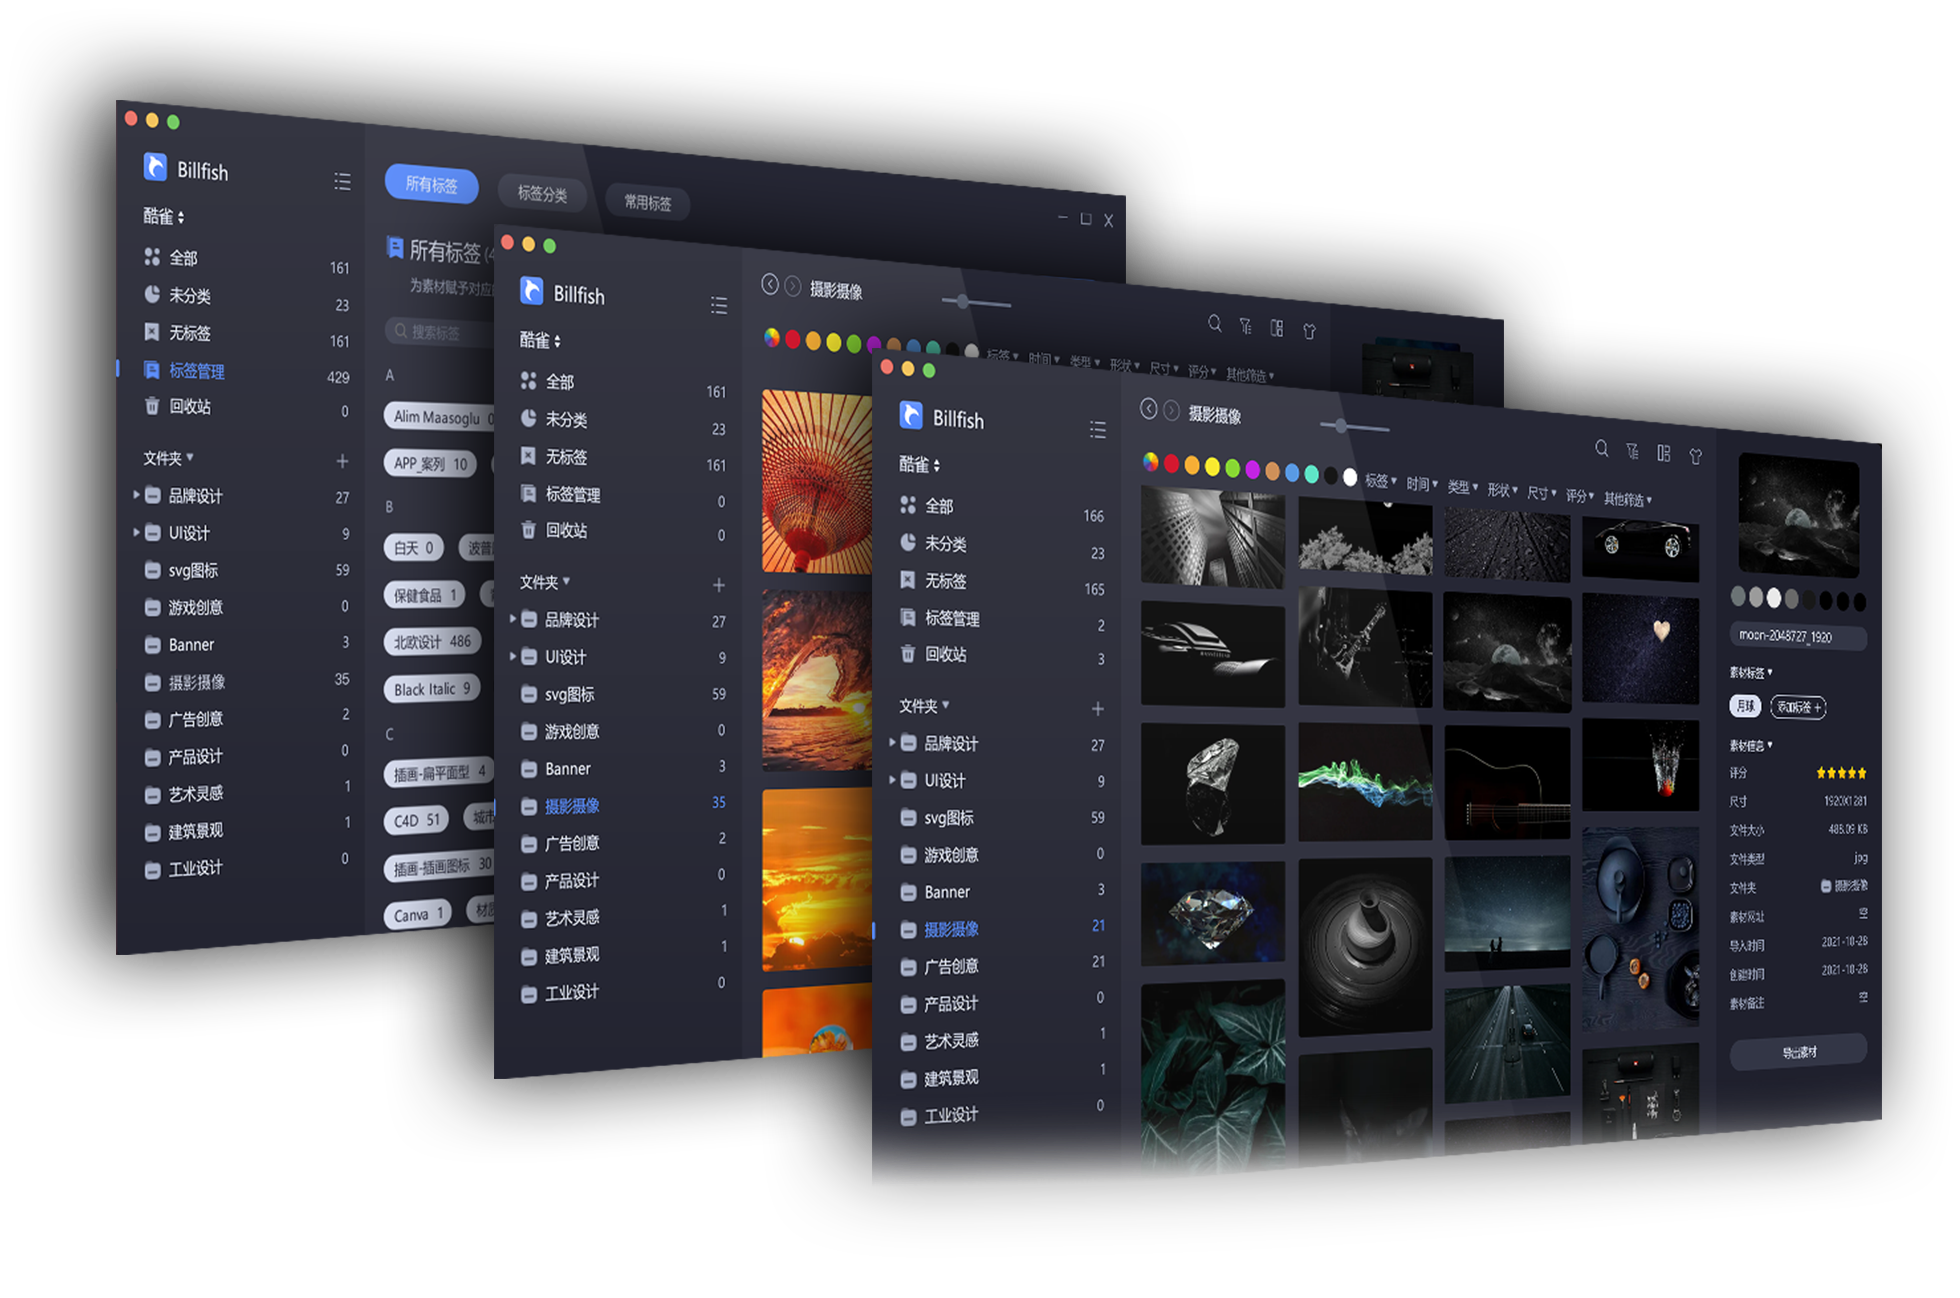Click thumbnail size slider in frontmost window
Screen dimensions: 1960x1298
1341,426
